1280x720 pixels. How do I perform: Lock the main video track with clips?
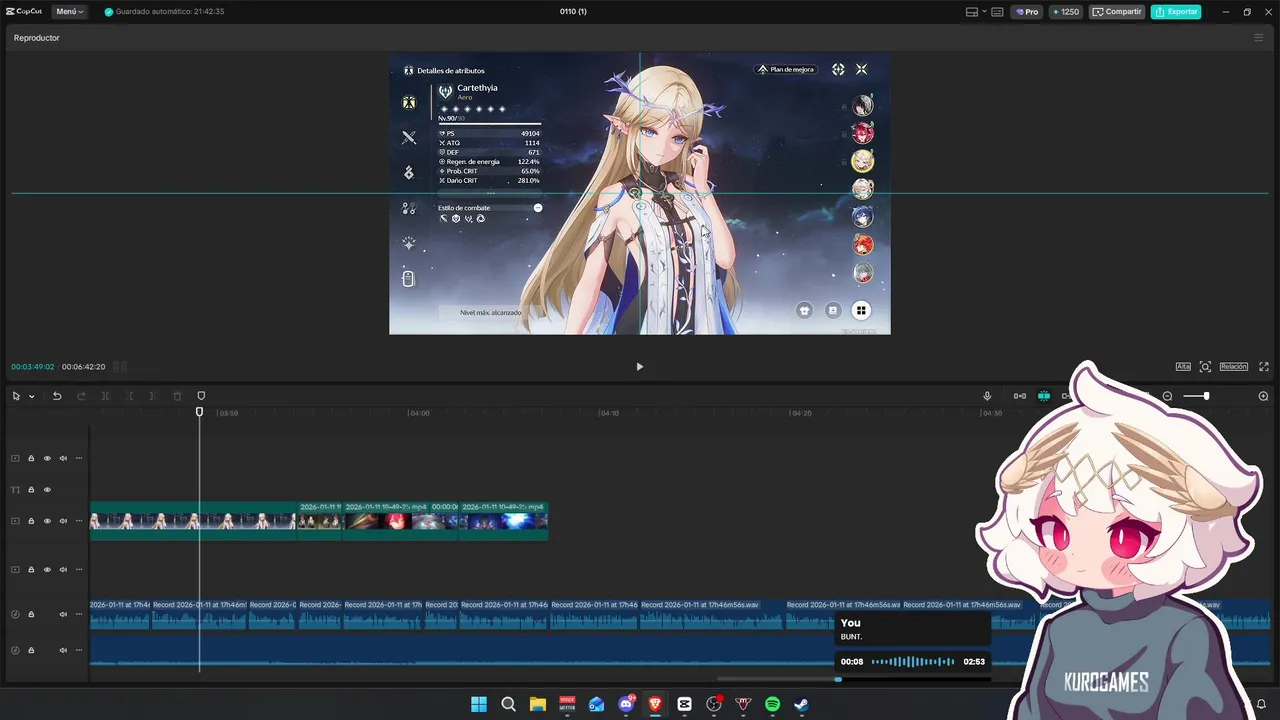pyautogui.click(x=31, y=521)
